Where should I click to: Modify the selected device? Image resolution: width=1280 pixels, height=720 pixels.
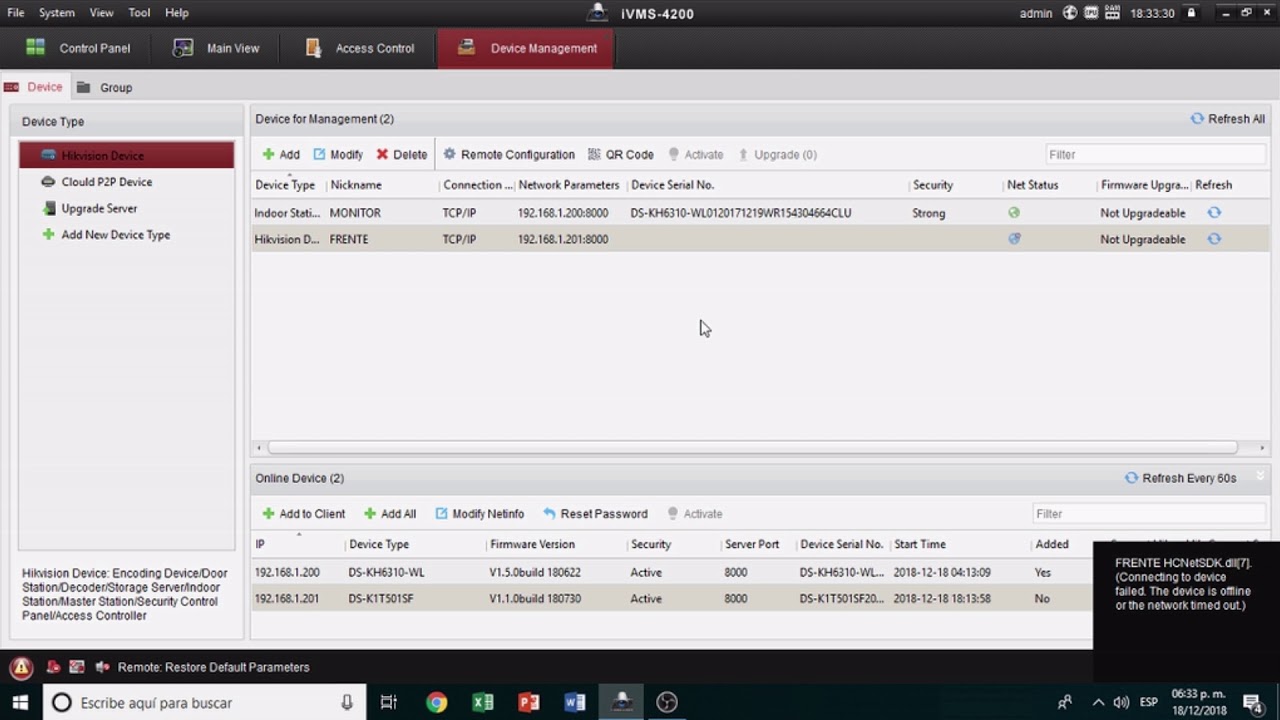coord(338,155)
